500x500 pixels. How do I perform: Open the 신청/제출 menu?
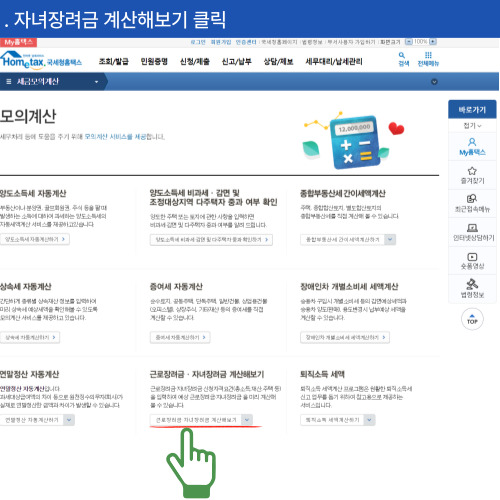pos(195,61)
